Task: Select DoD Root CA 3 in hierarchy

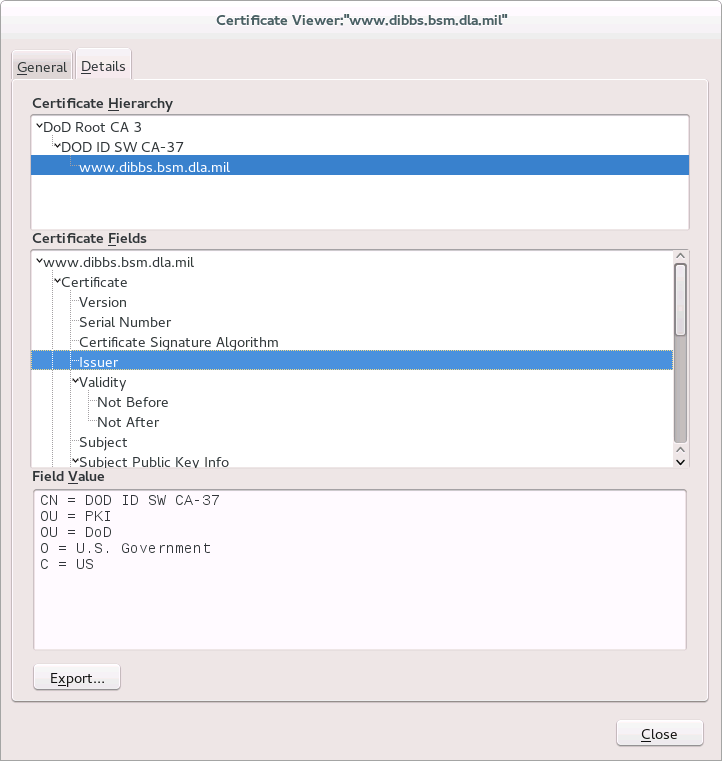Action: click(92, 127)
